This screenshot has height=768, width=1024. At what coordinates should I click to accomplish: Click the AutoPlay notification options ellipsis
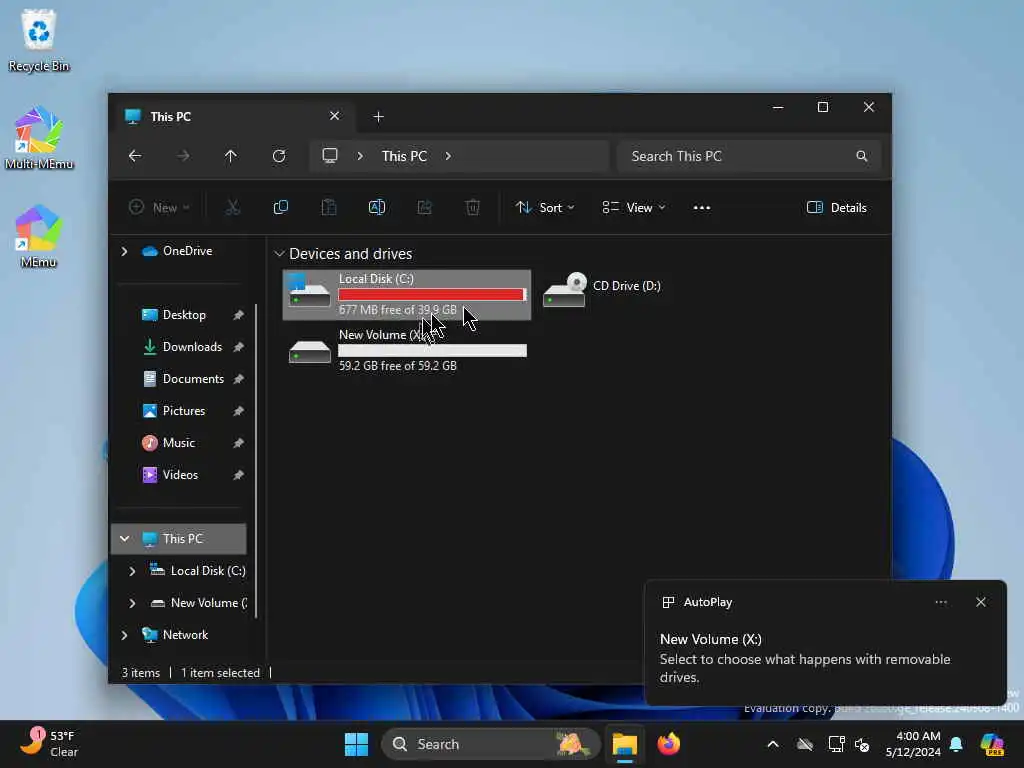[x=941, y=602]
